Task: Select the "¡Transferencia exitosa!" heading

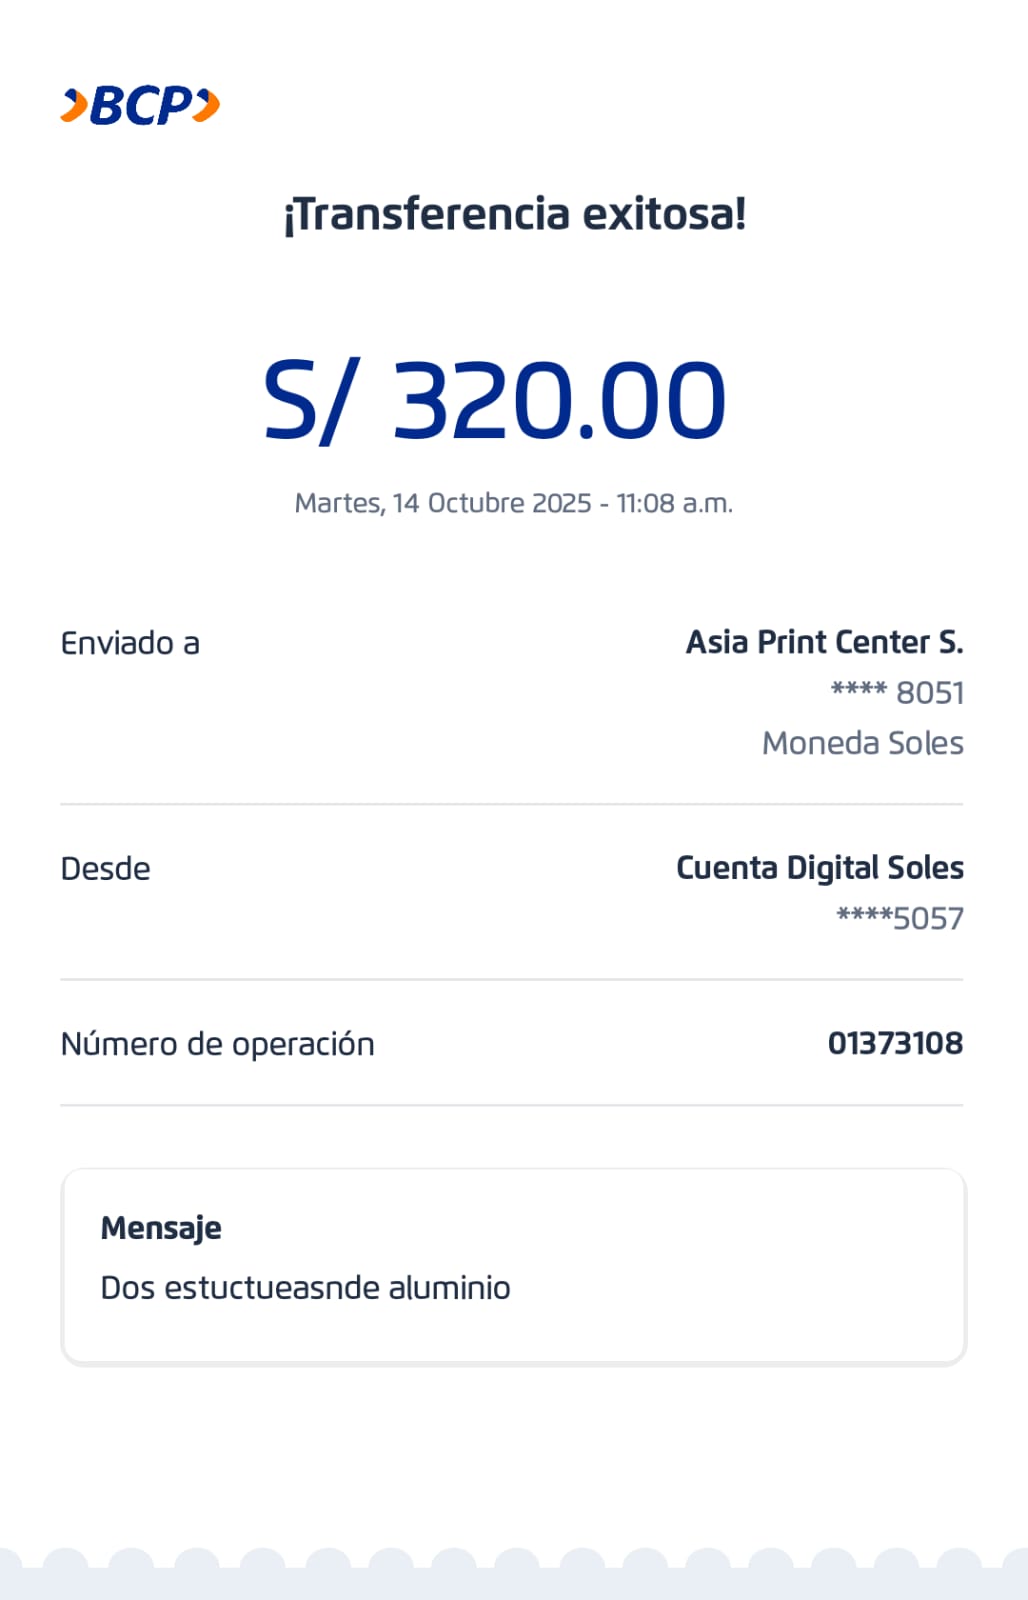Action: coord(515,214)
